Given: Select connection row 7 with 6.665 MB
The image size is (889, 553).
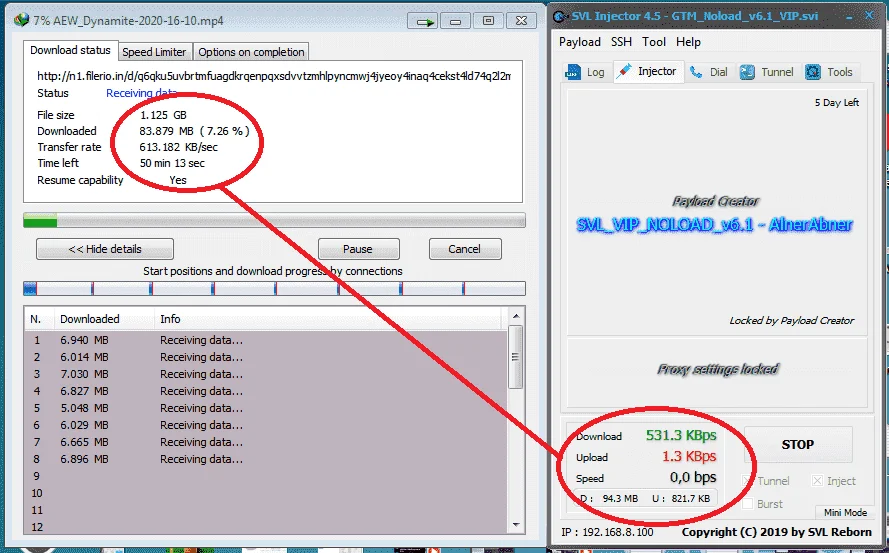Looking at the screenshot, I should [266, 442].
